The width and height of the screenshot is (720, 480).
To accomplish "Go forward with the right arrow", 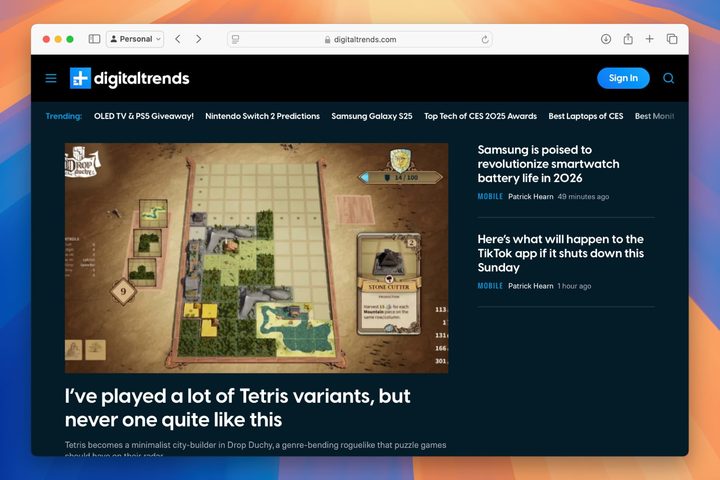I will tap(198, 39).
